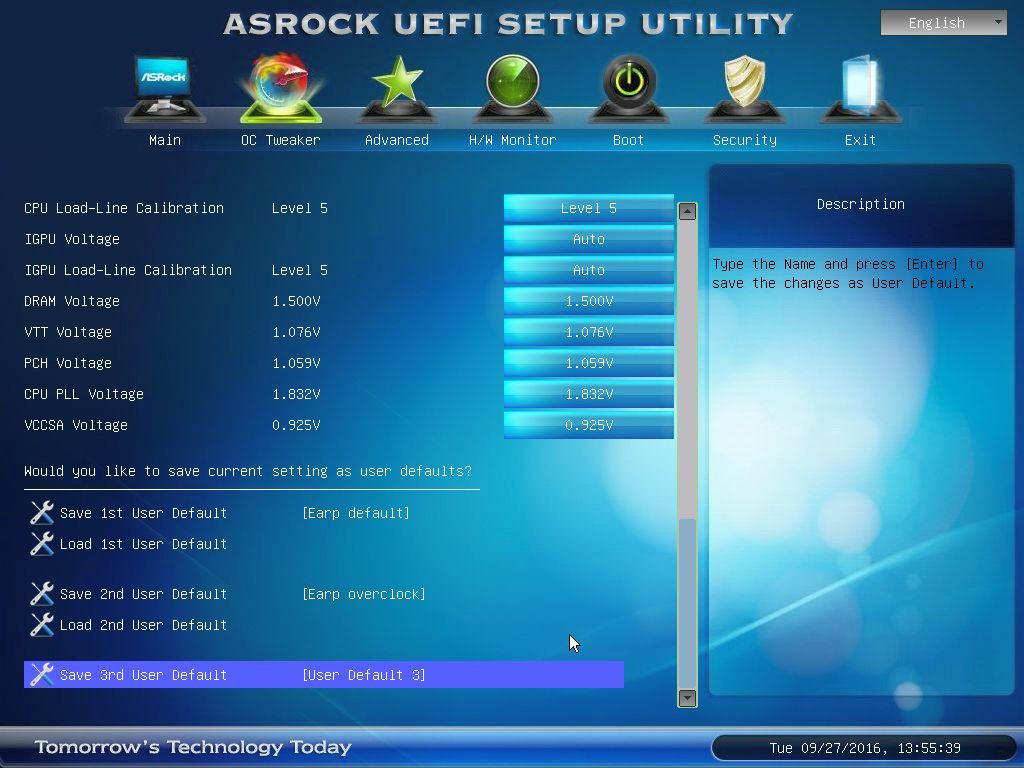Open the English language dropdown
Viewport: 1024px width, 768px height.
(944, 23)
